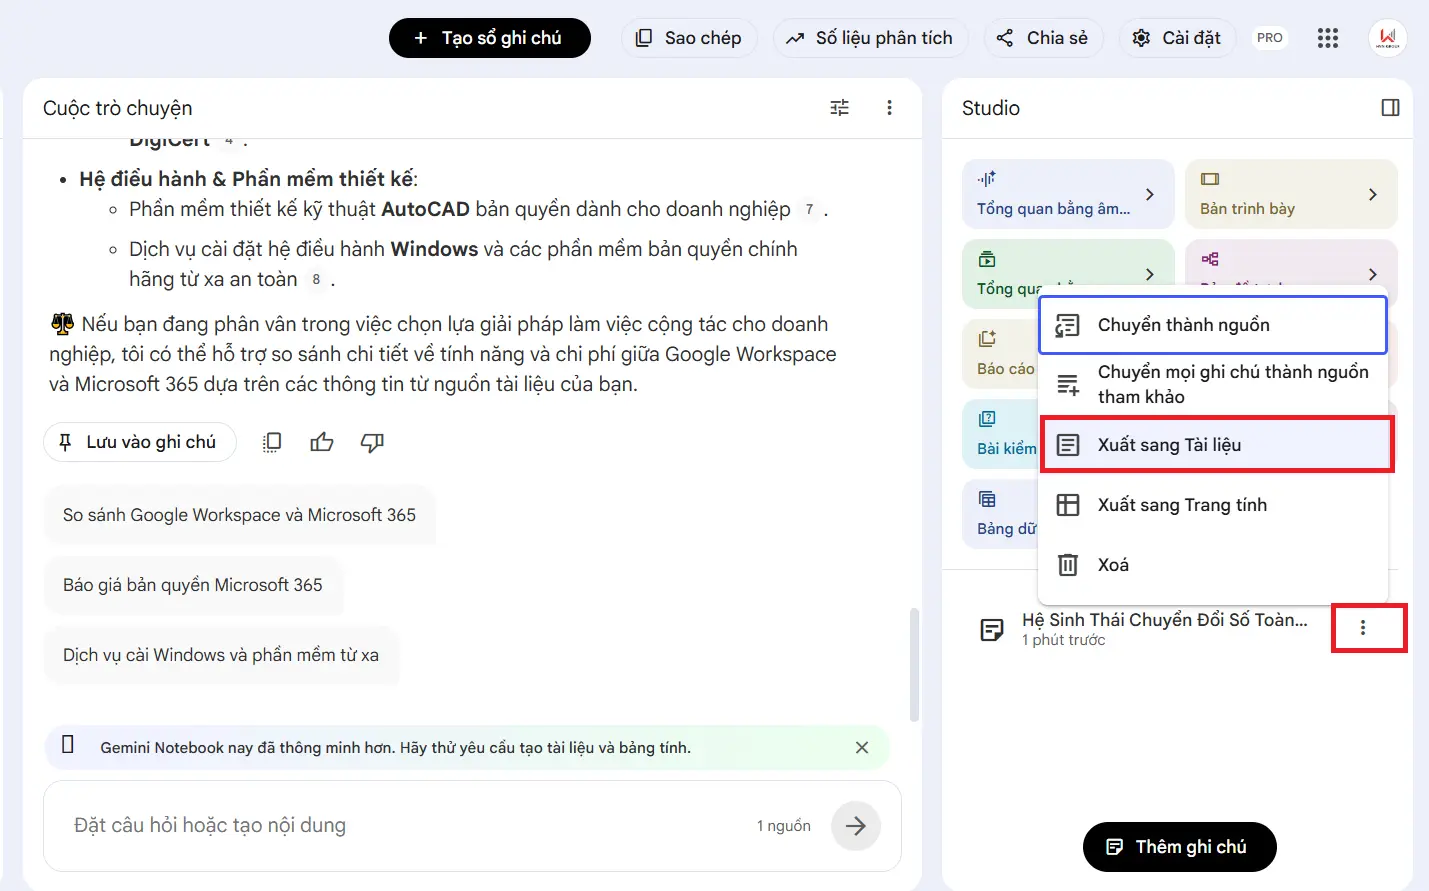Select Xuất sang Trang tính menu item
This screenshot has width=1429, height=891.
(x=1213, y=505)
